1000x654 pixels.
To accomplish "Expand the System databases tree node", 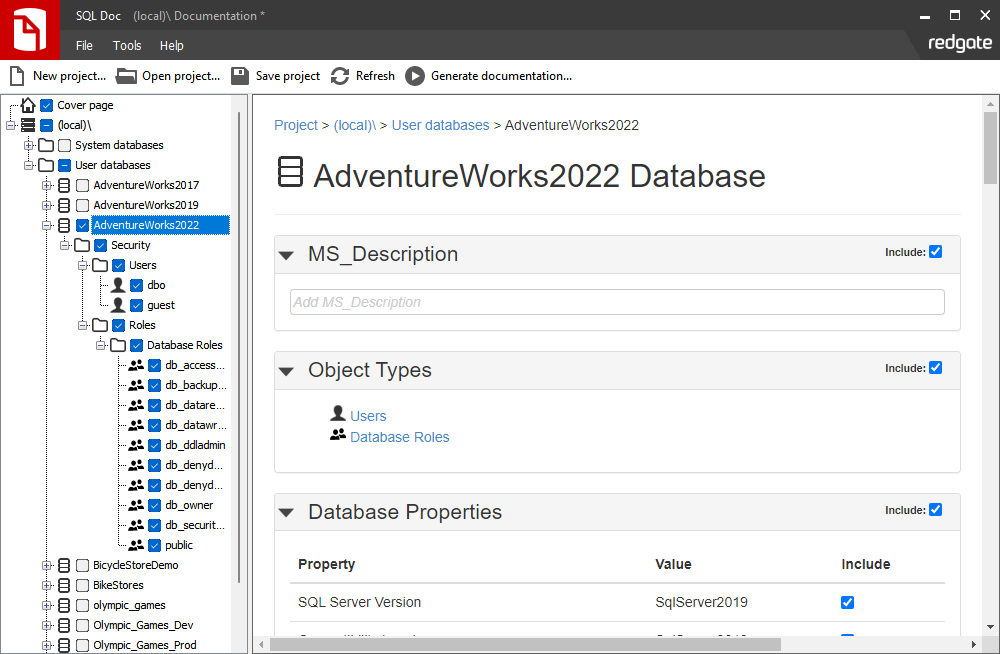I will coord(29,145).
